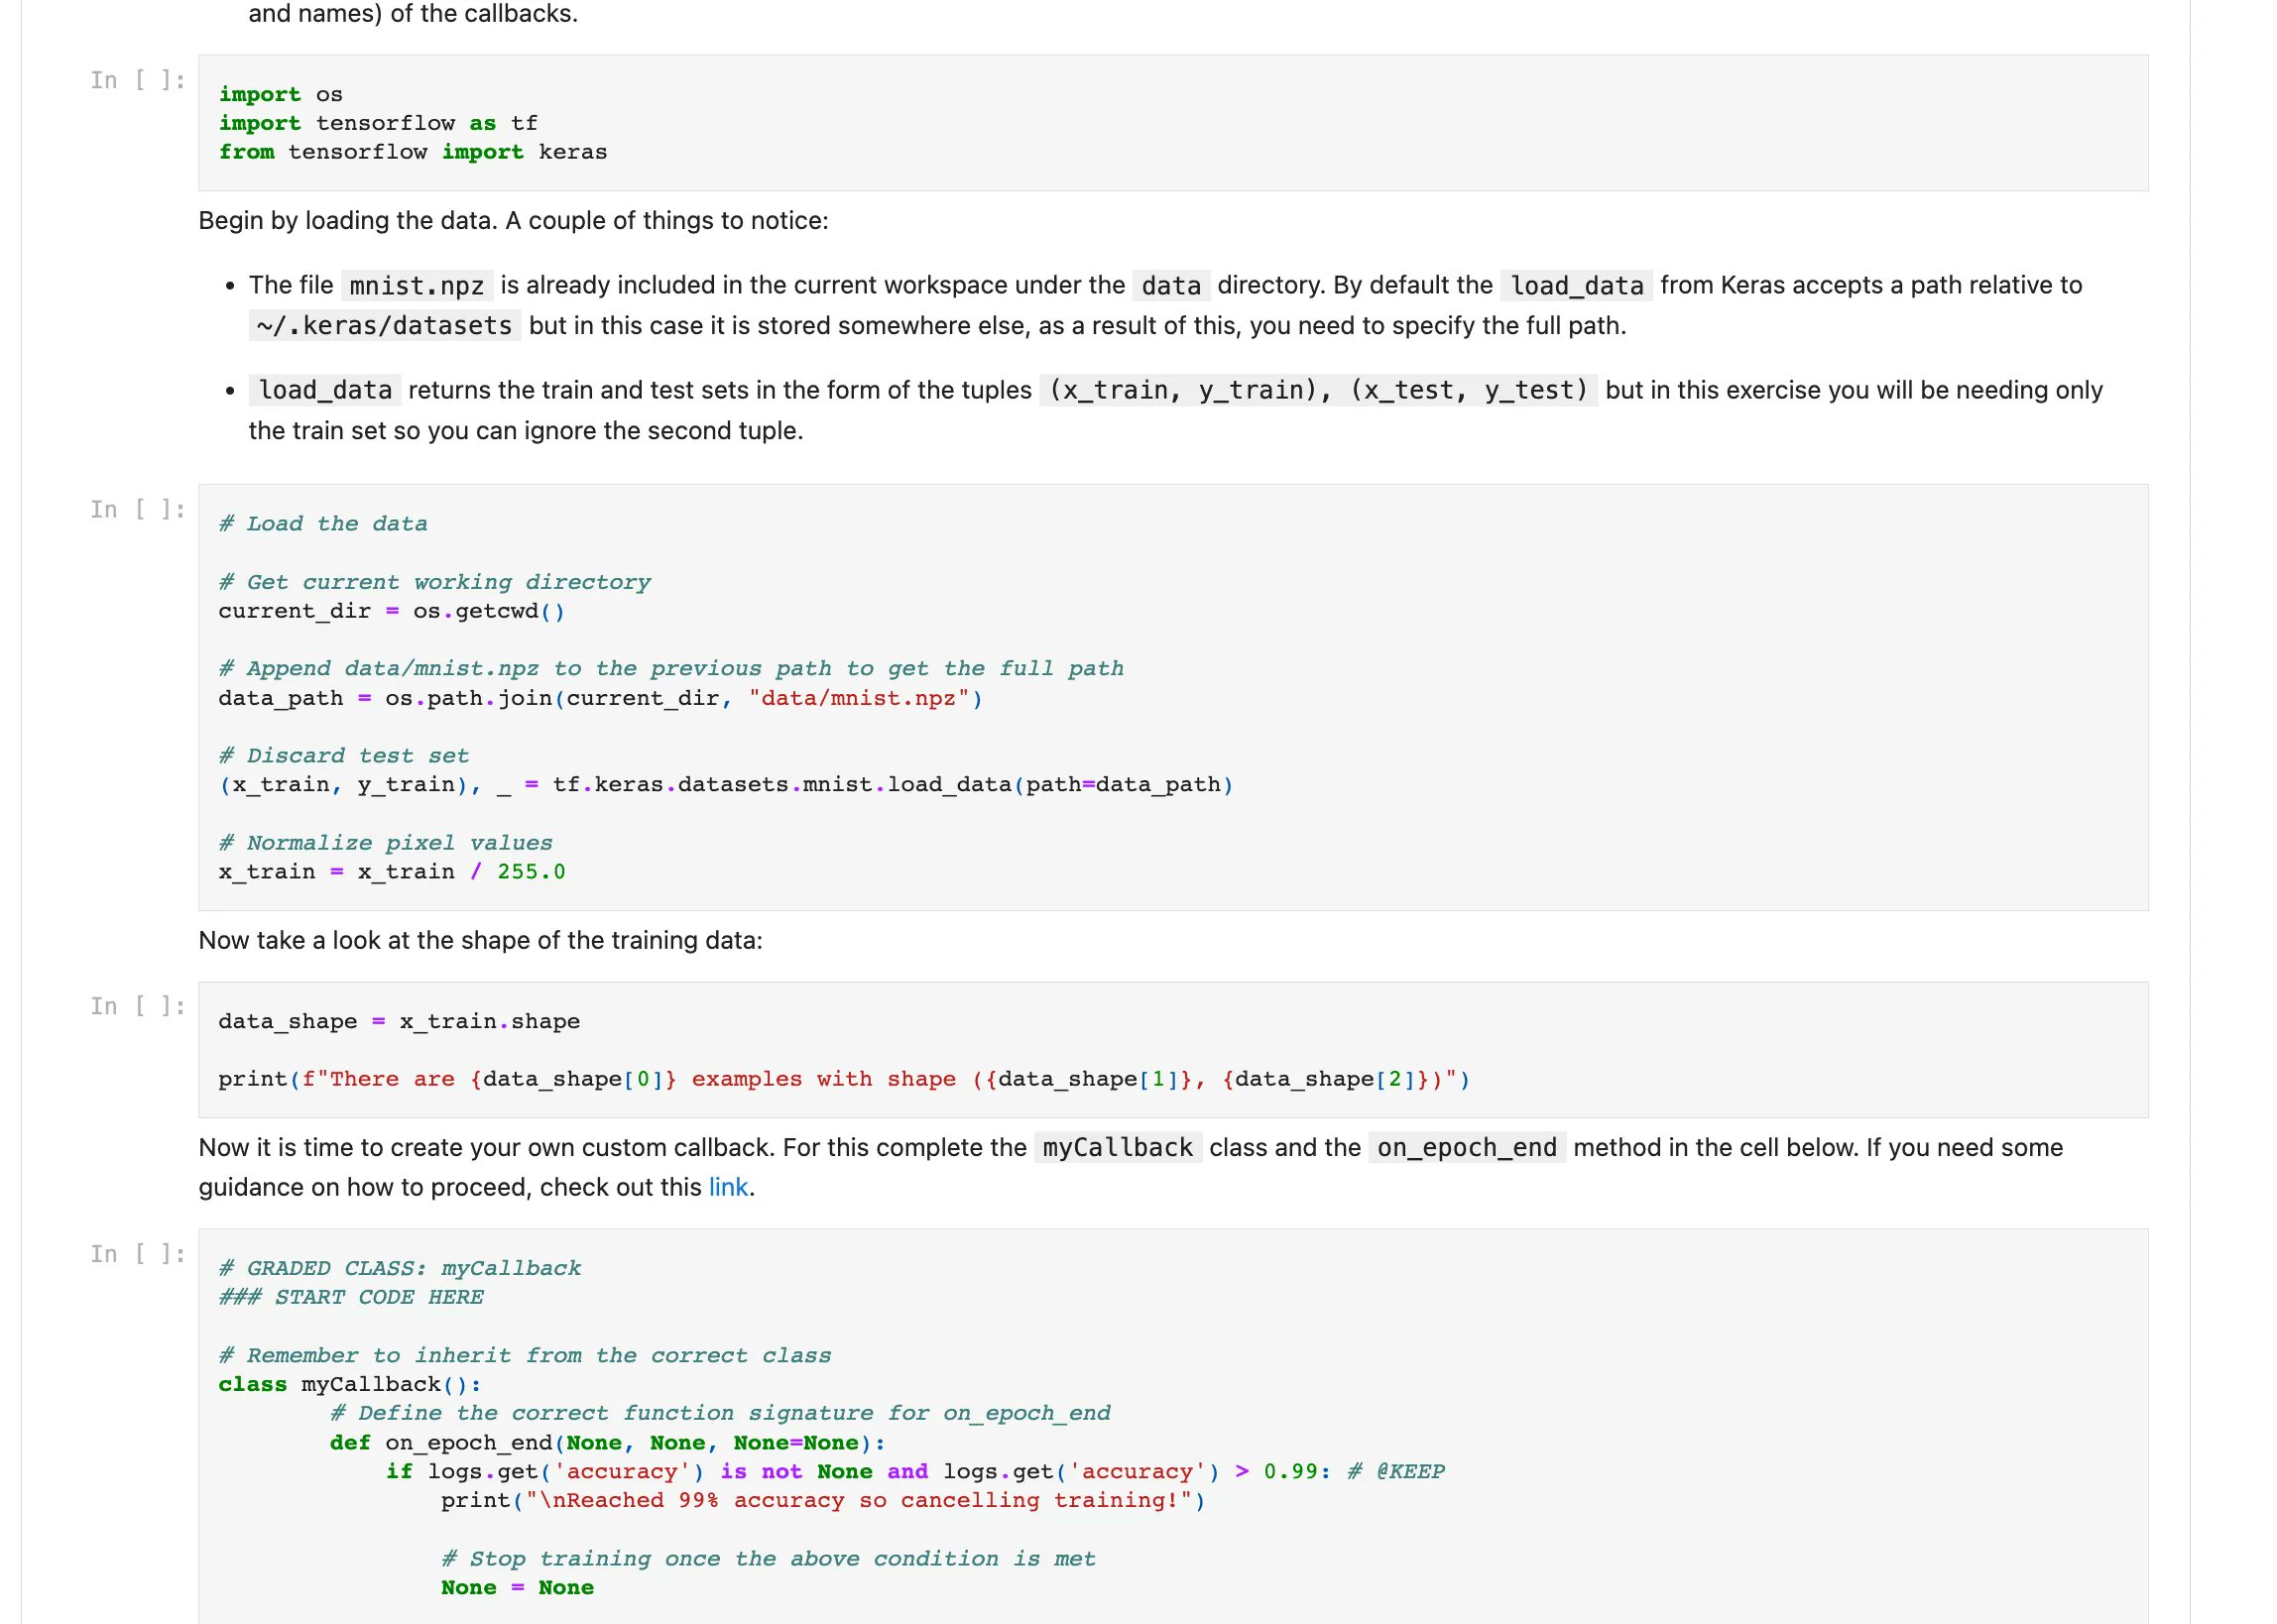Click the 'data/mnist.npz' string in code

tap(858, 698)
